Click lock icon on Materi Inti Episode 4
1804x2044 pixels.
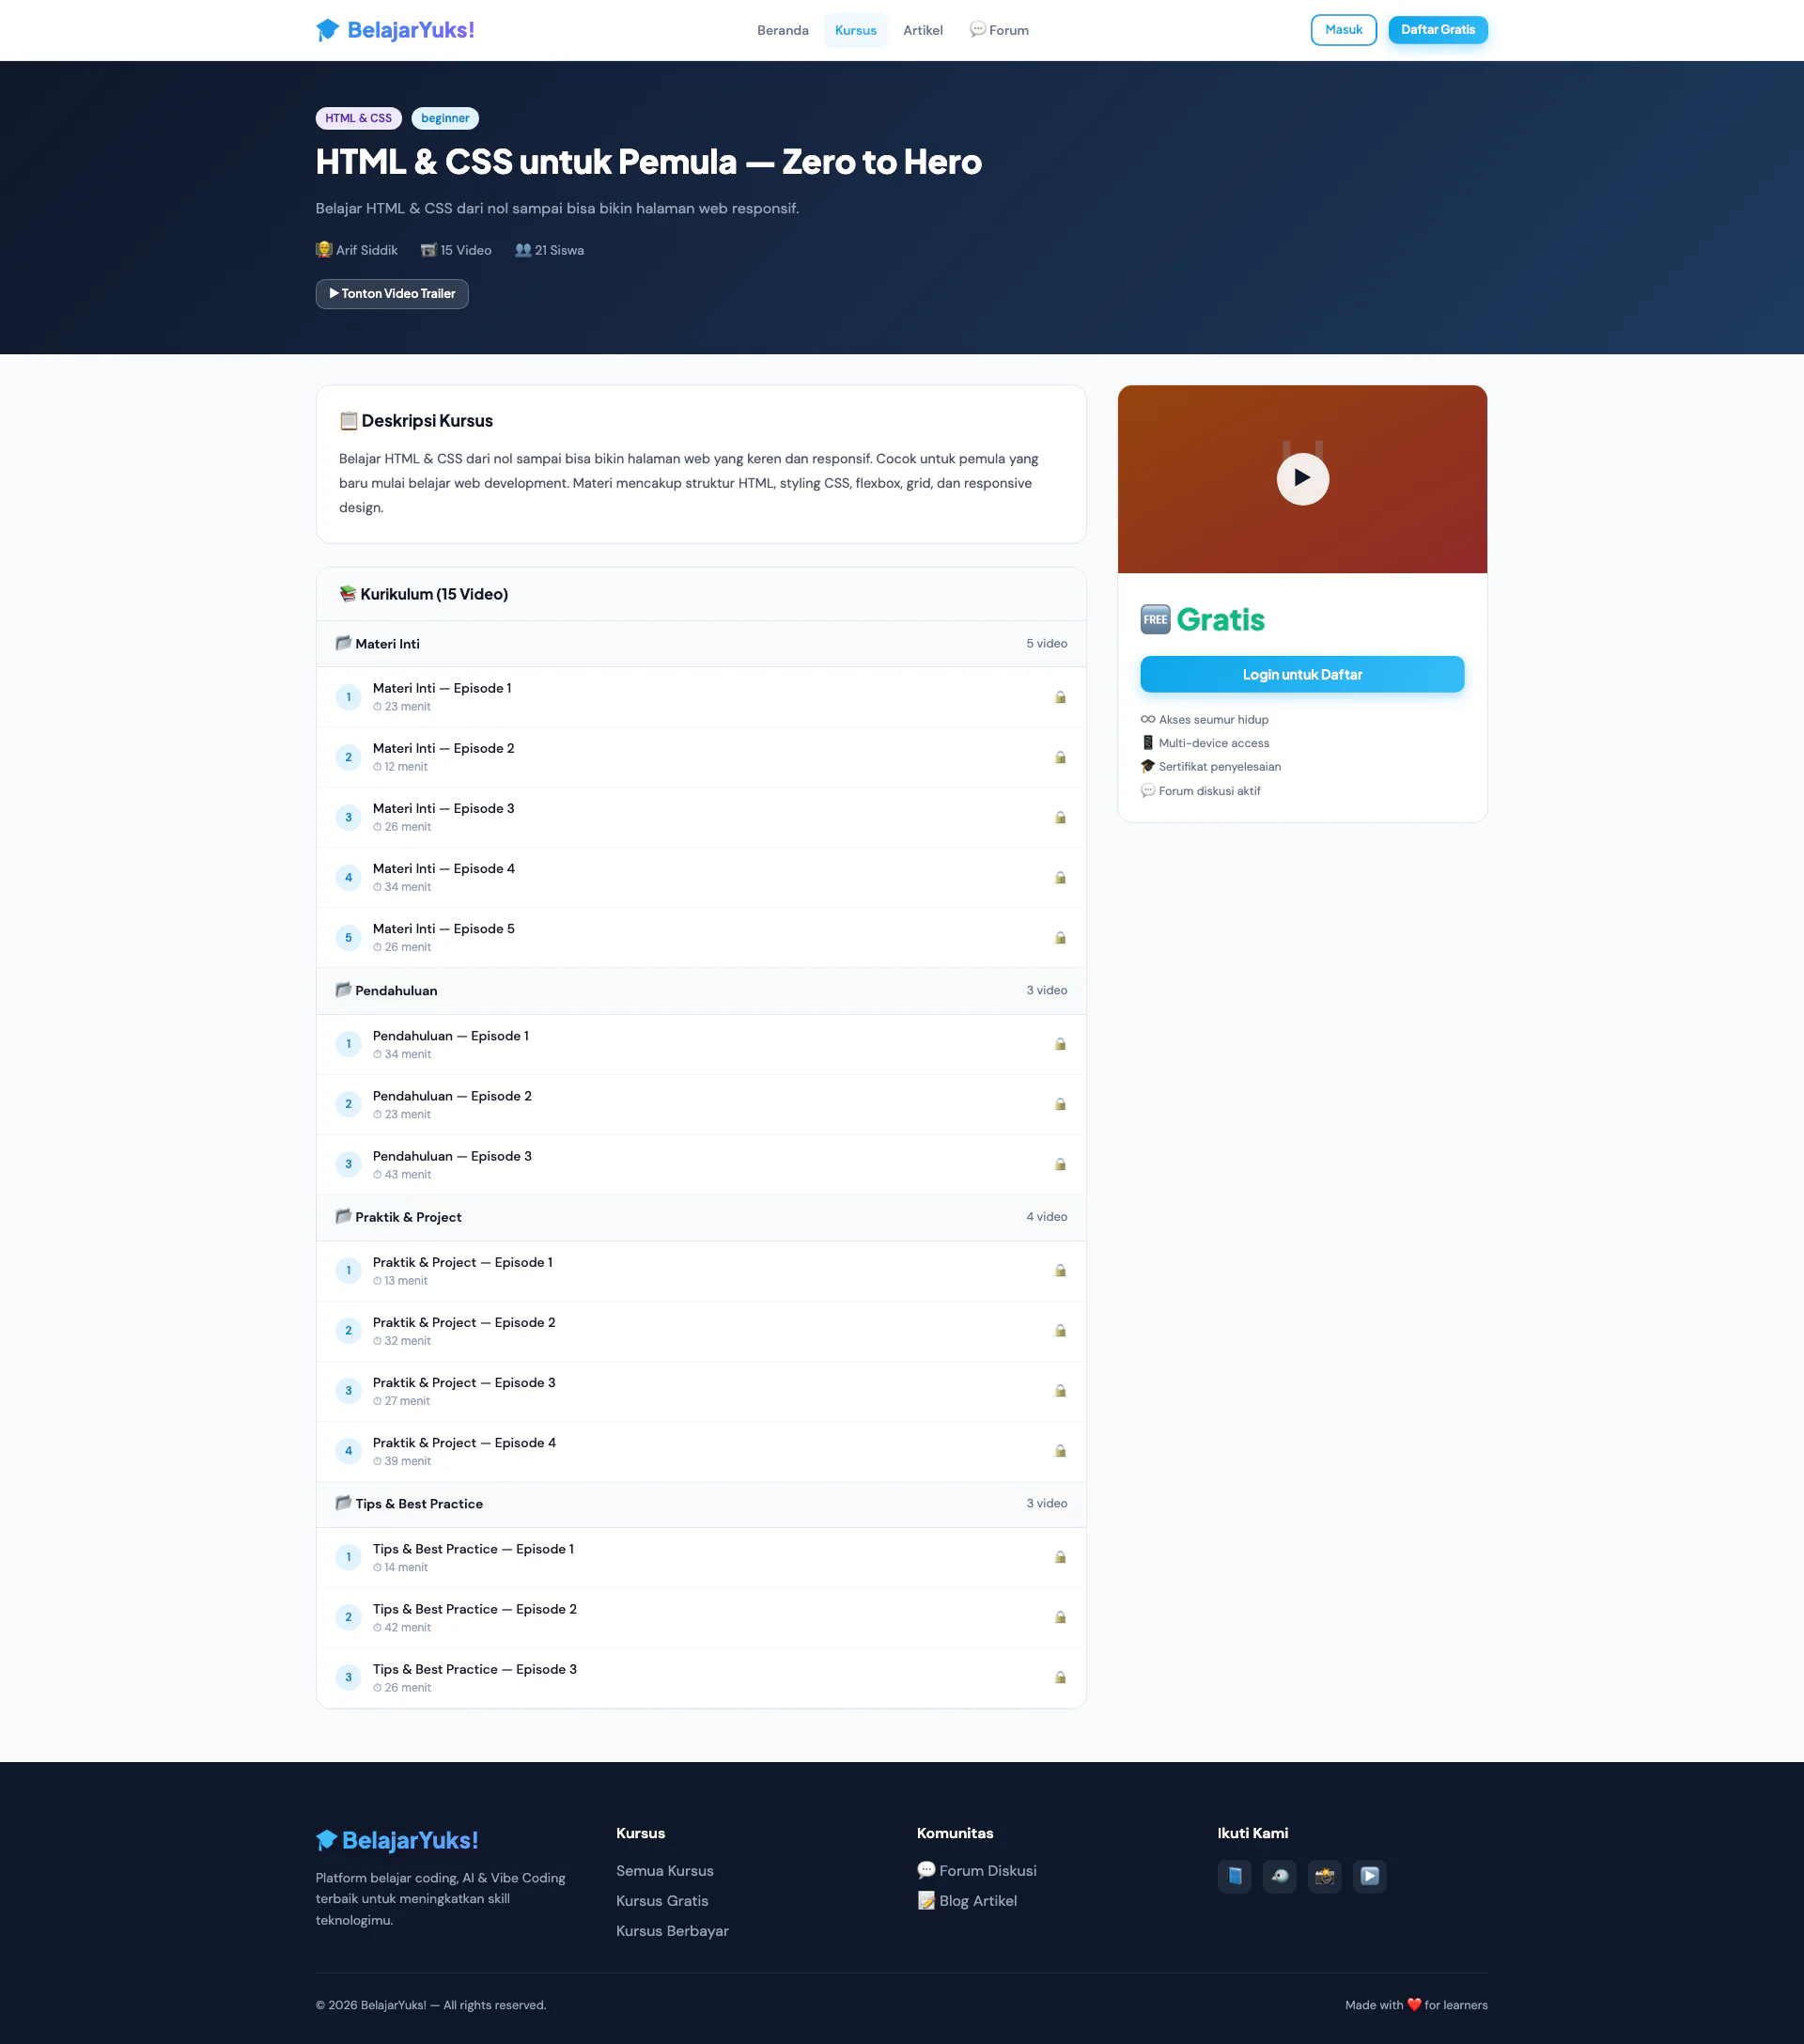pos(1060,877)
